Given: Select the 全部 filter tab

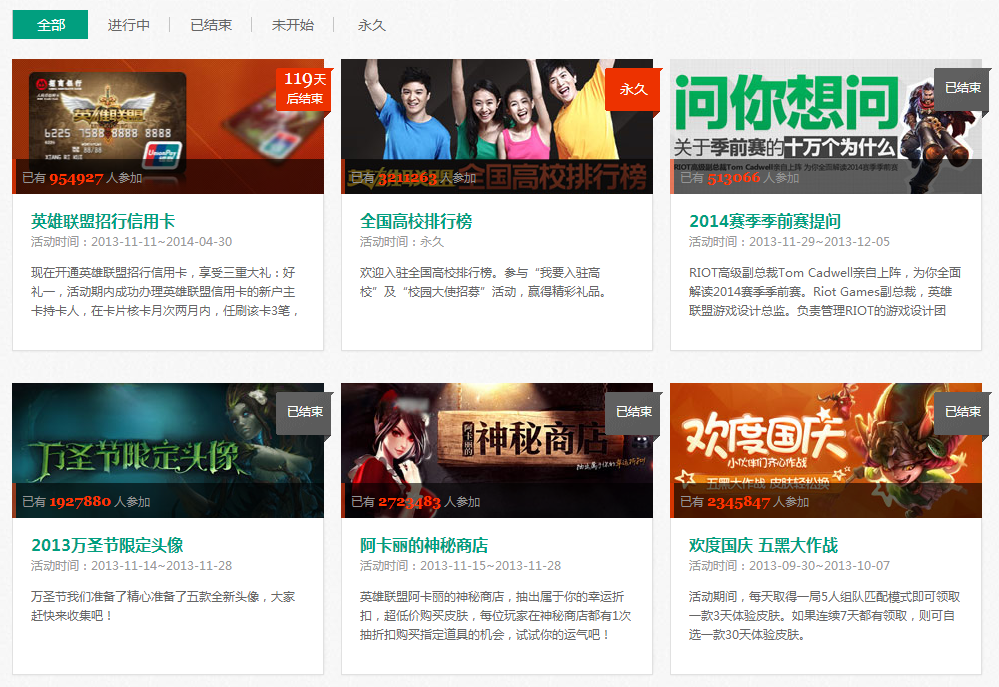Looking at the screenshot, I should point(50,25).
